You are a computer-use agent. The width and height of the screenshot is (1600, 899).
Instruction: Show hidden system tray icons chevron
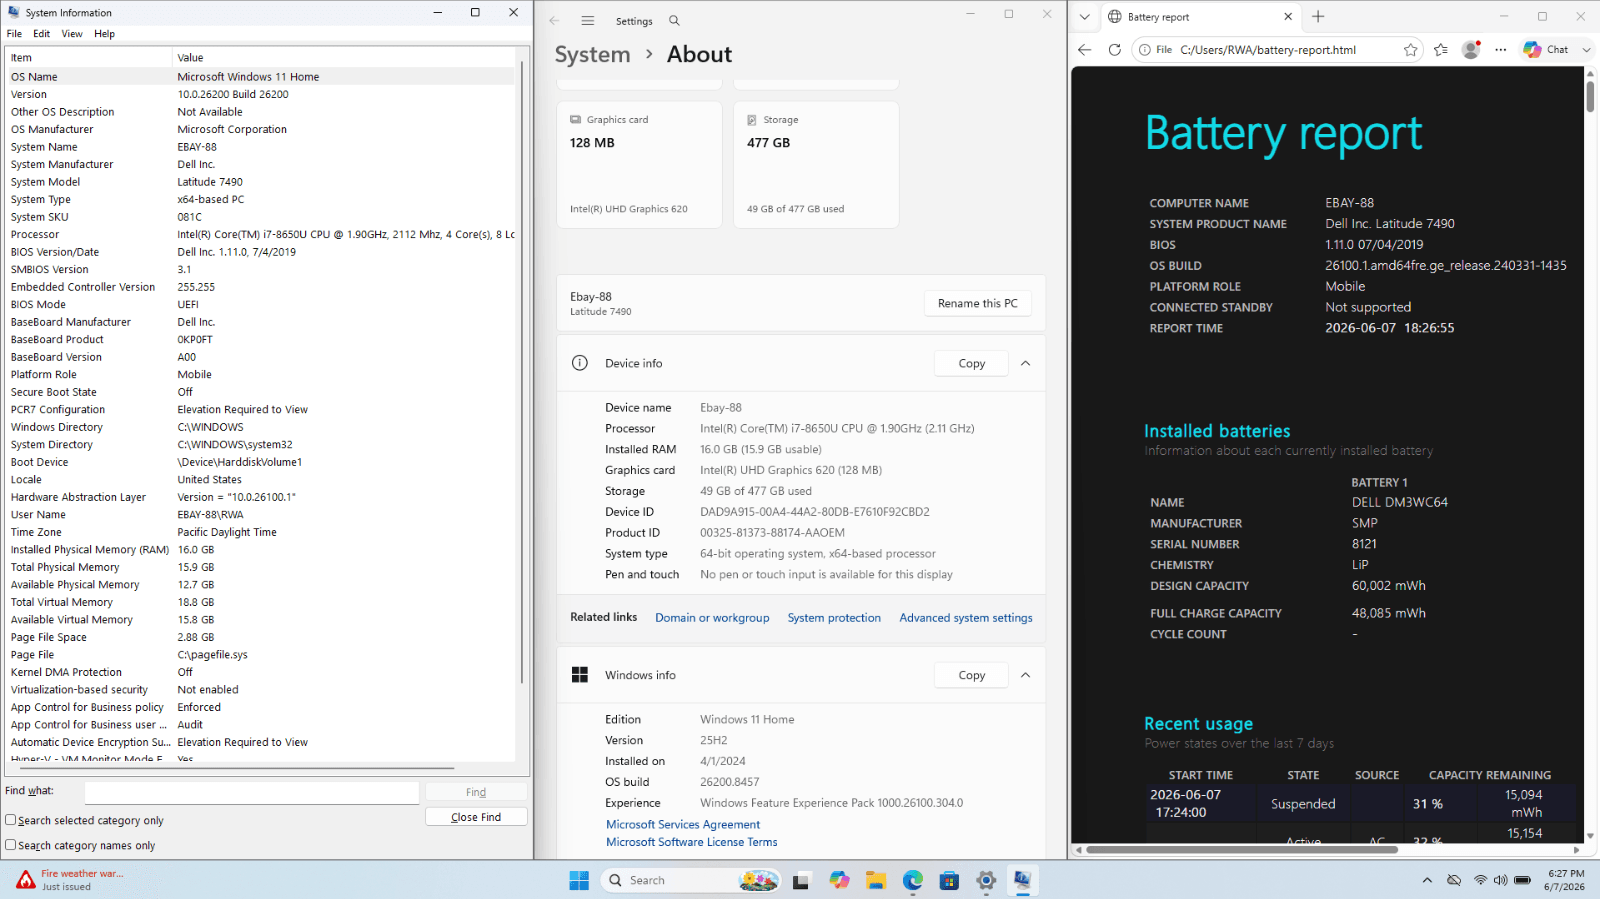click(1427, 880)
